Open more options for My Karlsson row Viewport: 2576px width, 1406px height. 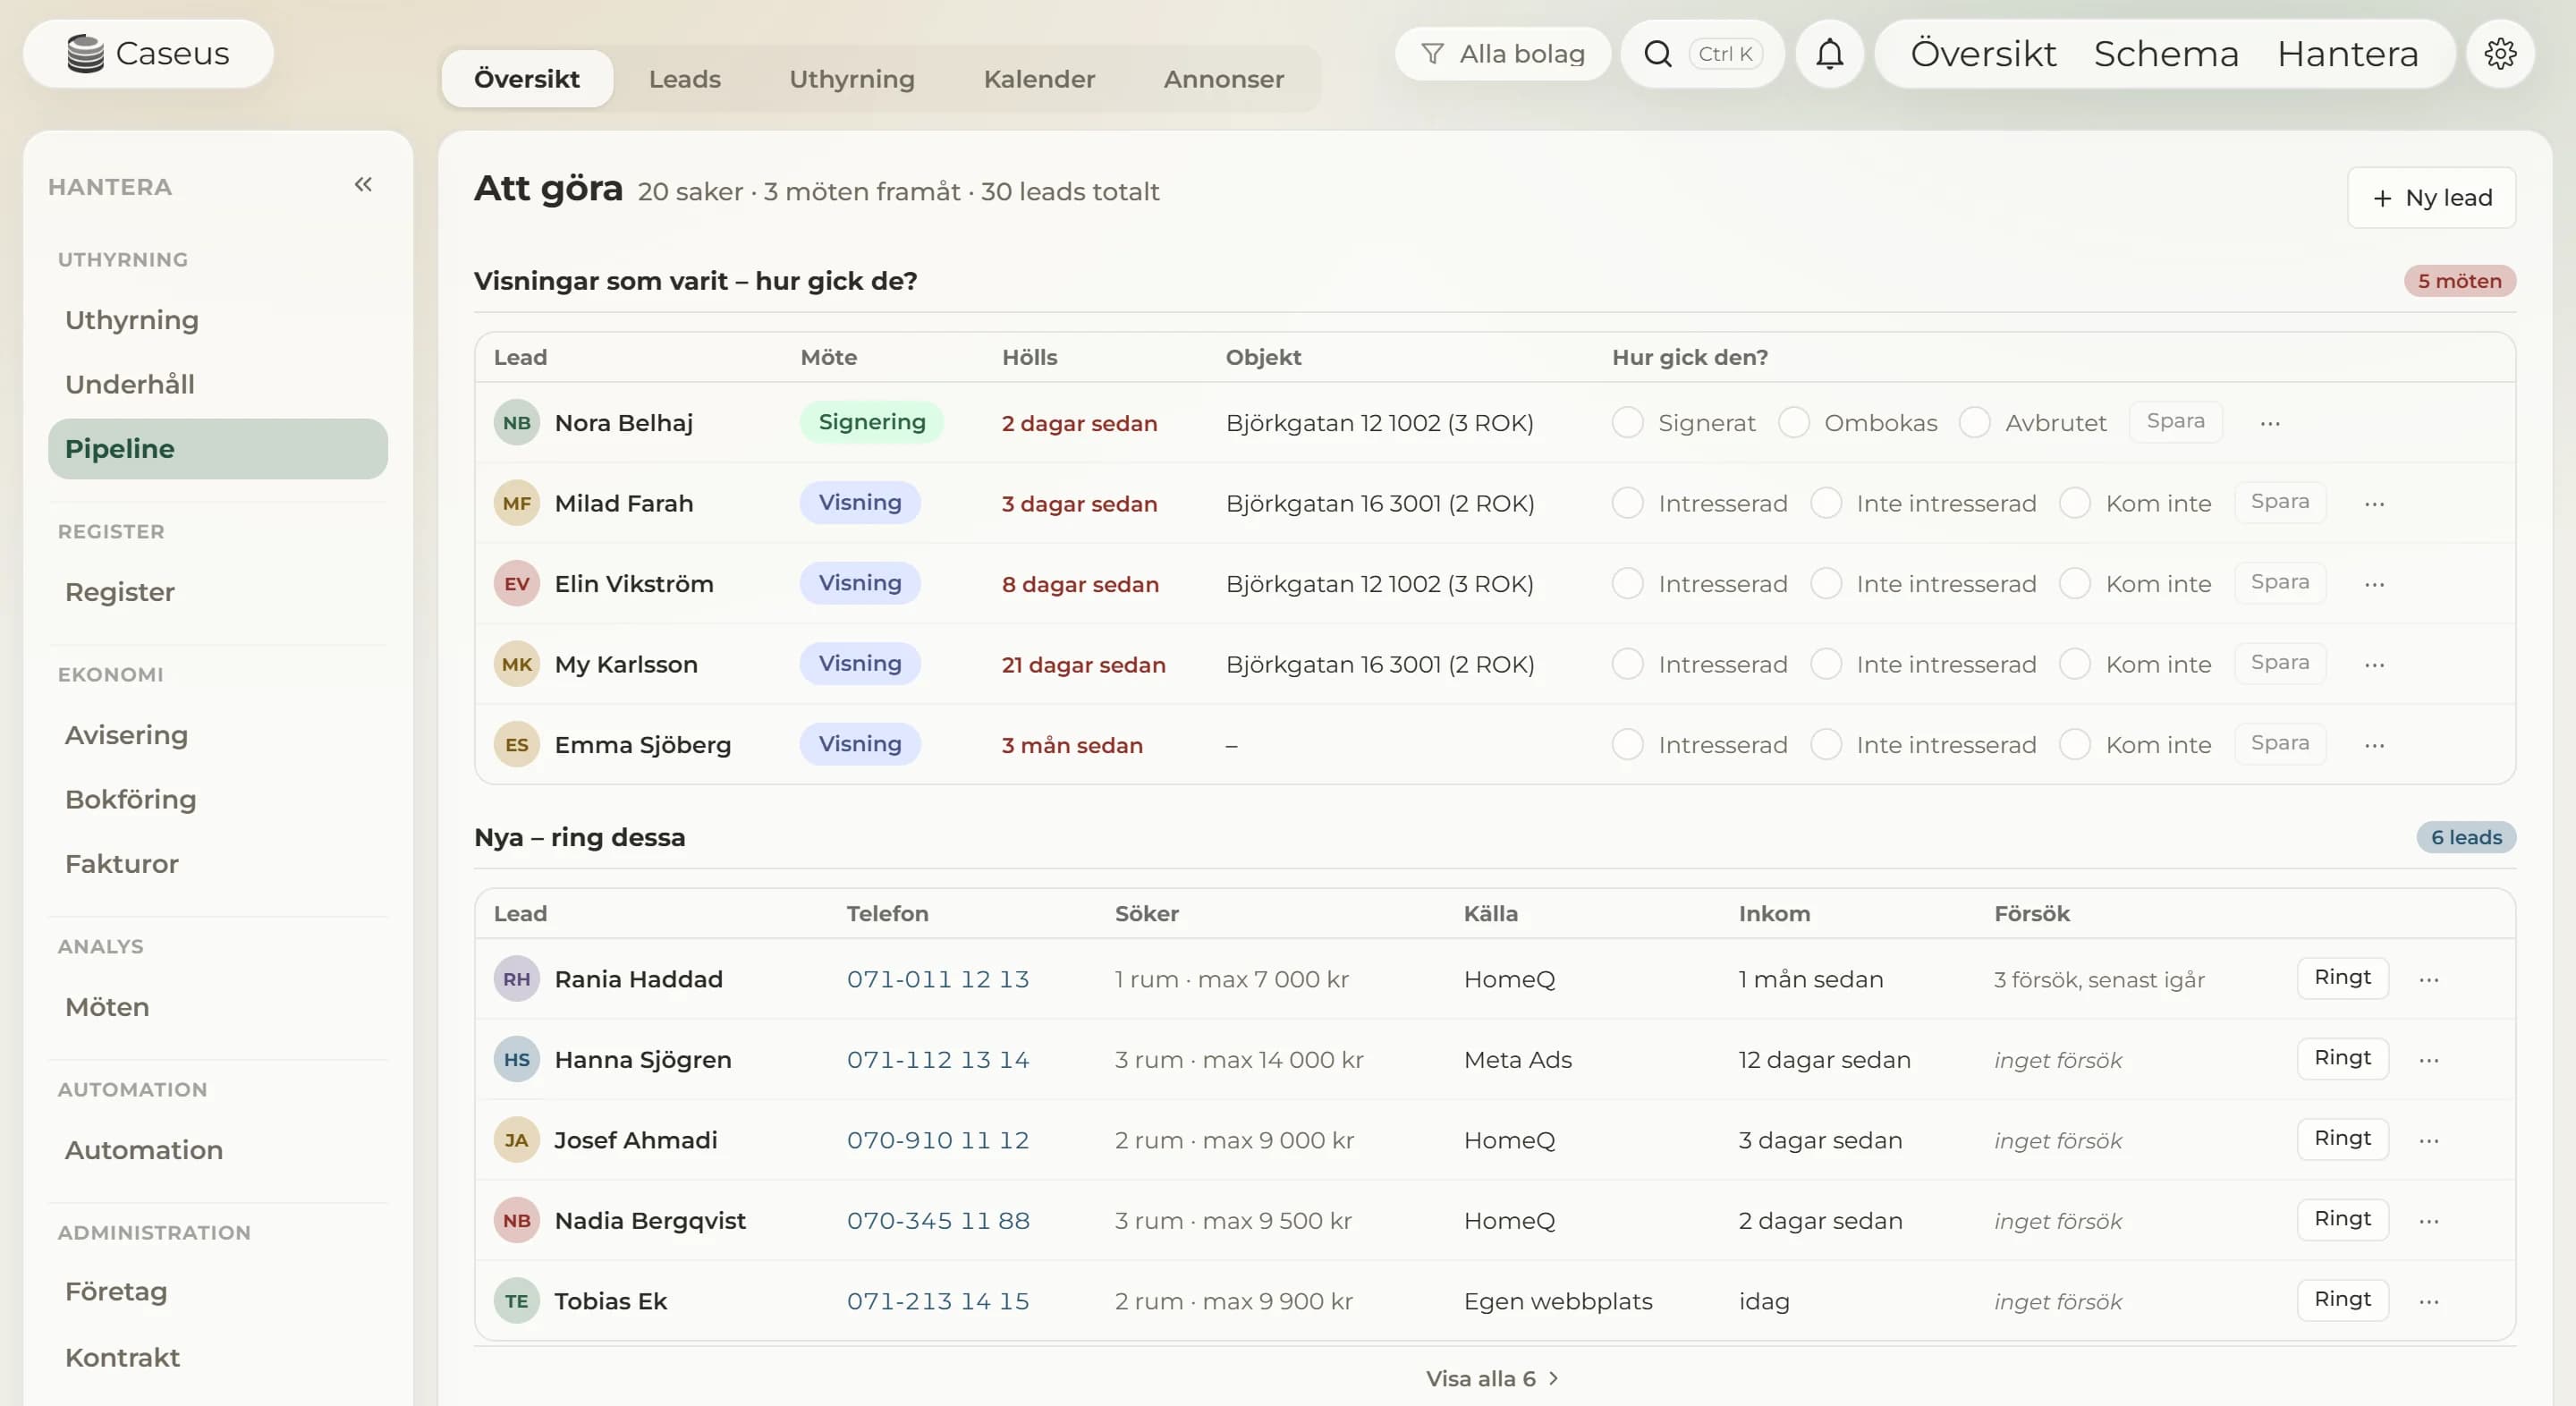pos(2374,665)
